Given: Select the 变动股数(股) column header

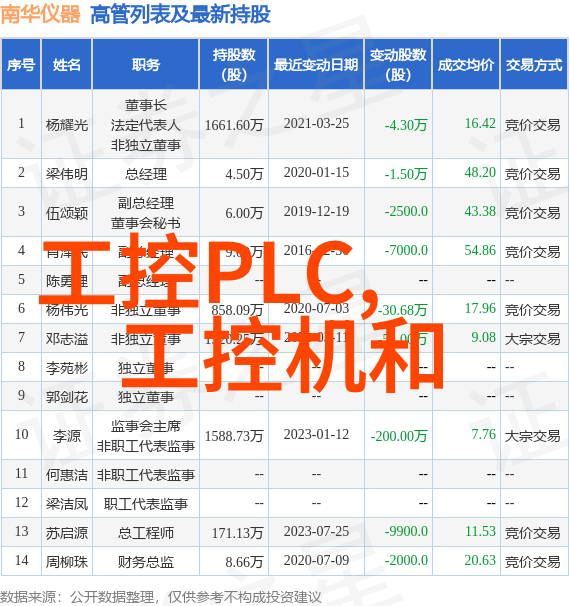Looking at the screenshot, I should [398, 65].
